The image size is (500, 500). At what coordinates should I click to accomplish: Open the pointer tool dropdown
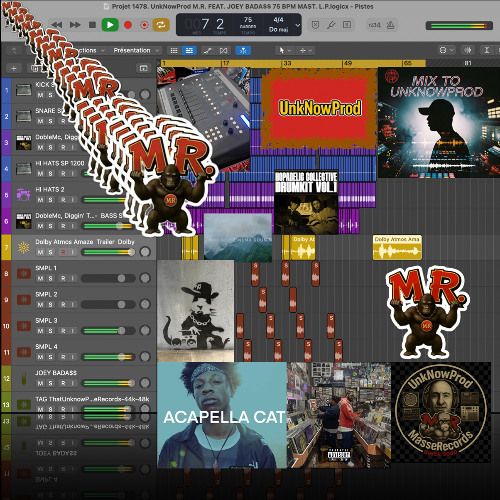click(285, 50)
